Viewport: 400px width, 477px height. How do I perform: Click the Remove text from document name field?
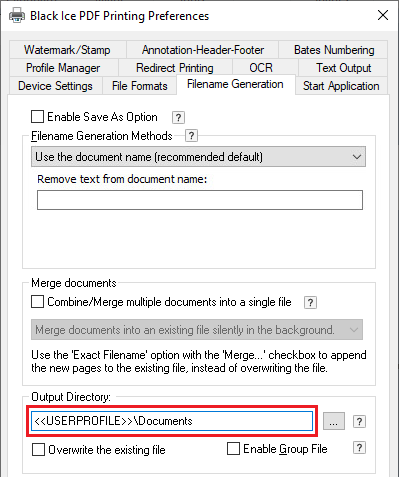point(200,200)
